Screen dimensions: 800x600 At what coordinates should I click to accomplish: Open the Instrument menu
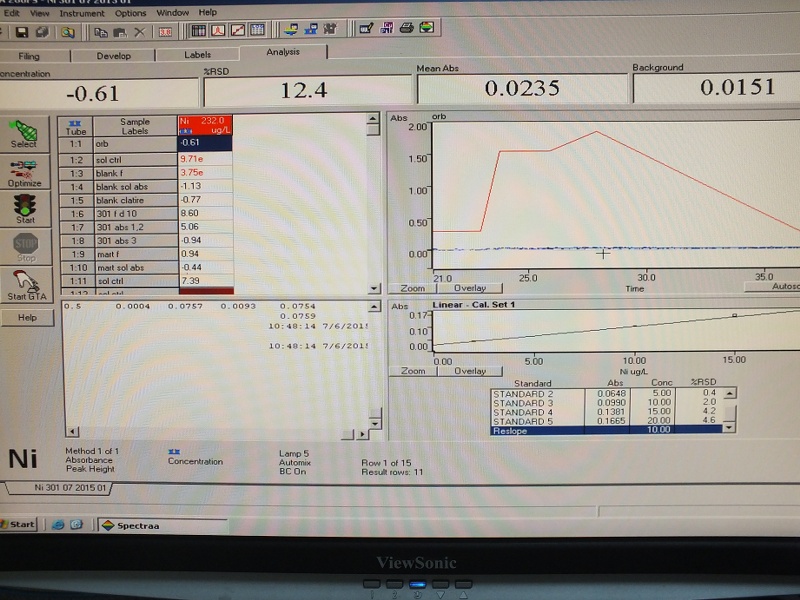point(81,13)
